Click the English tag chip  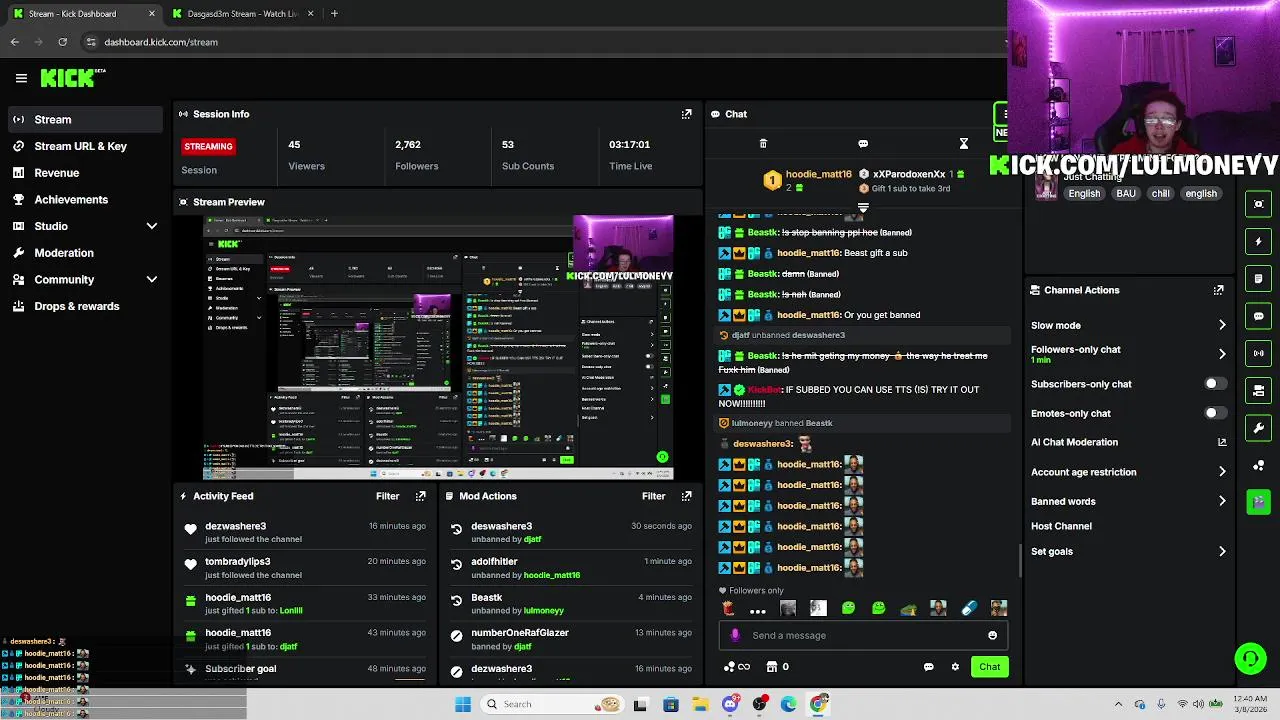pos(1084,194)
